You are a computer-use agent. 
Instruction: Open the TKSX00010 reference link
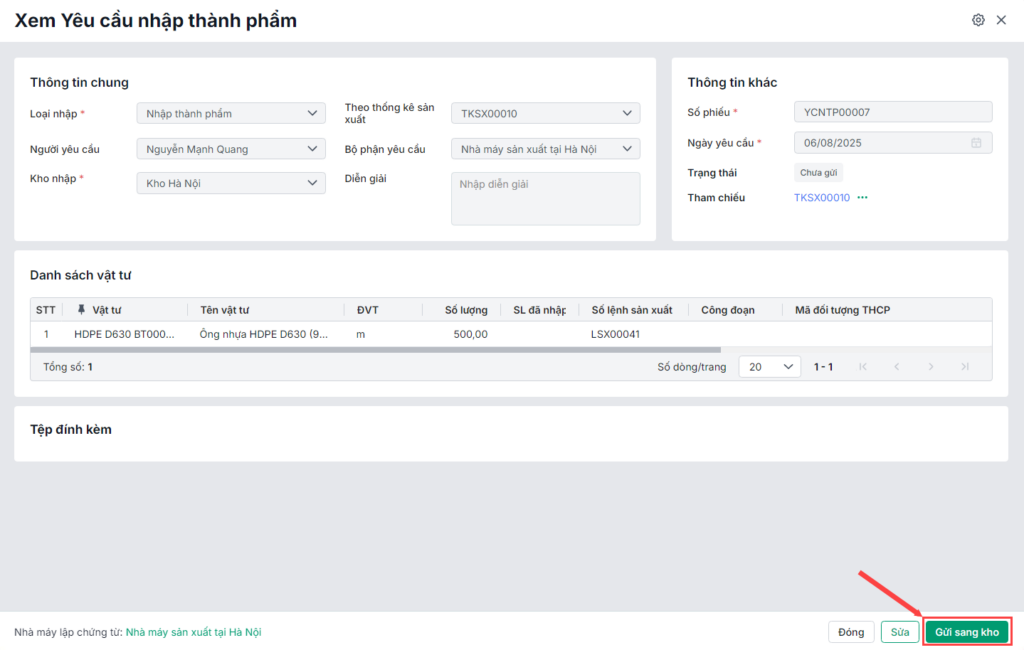821,198
